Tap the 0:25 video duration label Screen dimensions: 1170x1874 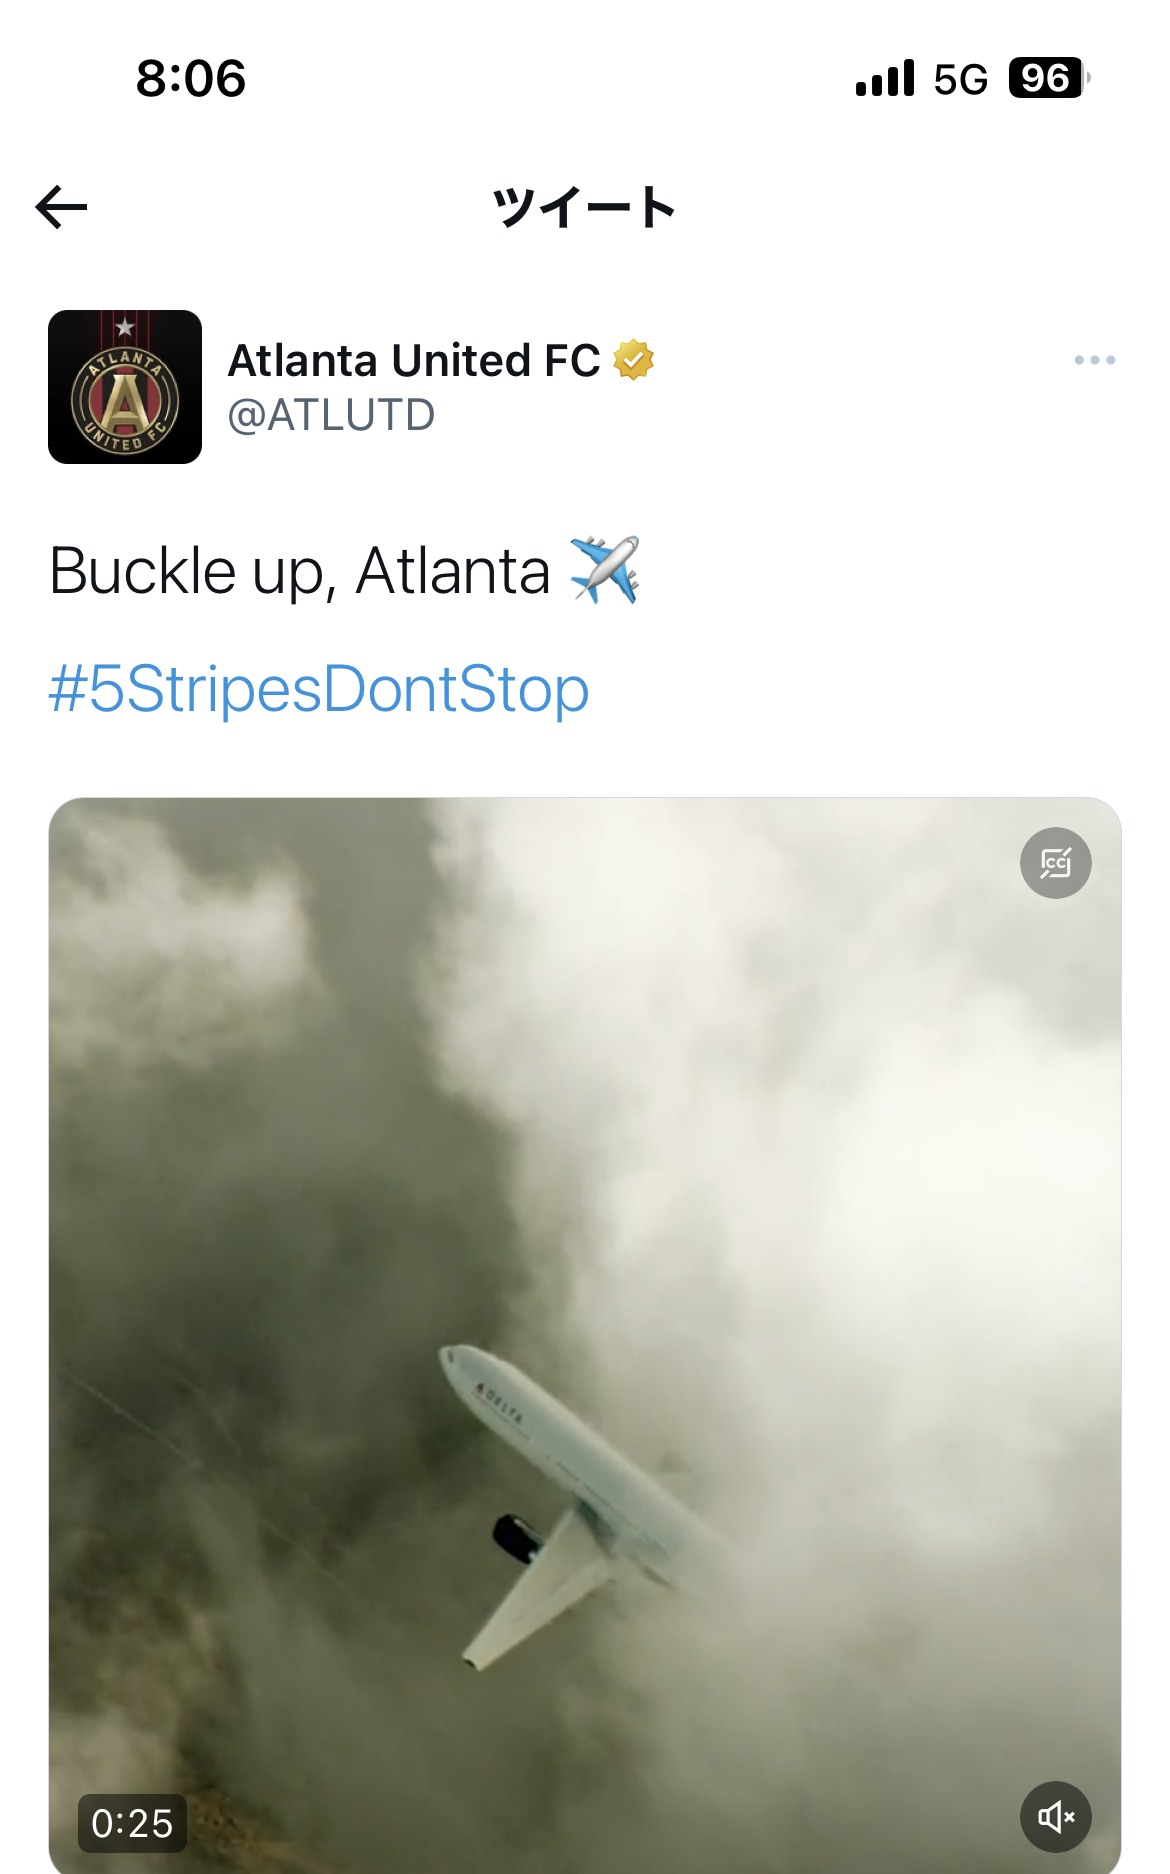[132, 1823]
